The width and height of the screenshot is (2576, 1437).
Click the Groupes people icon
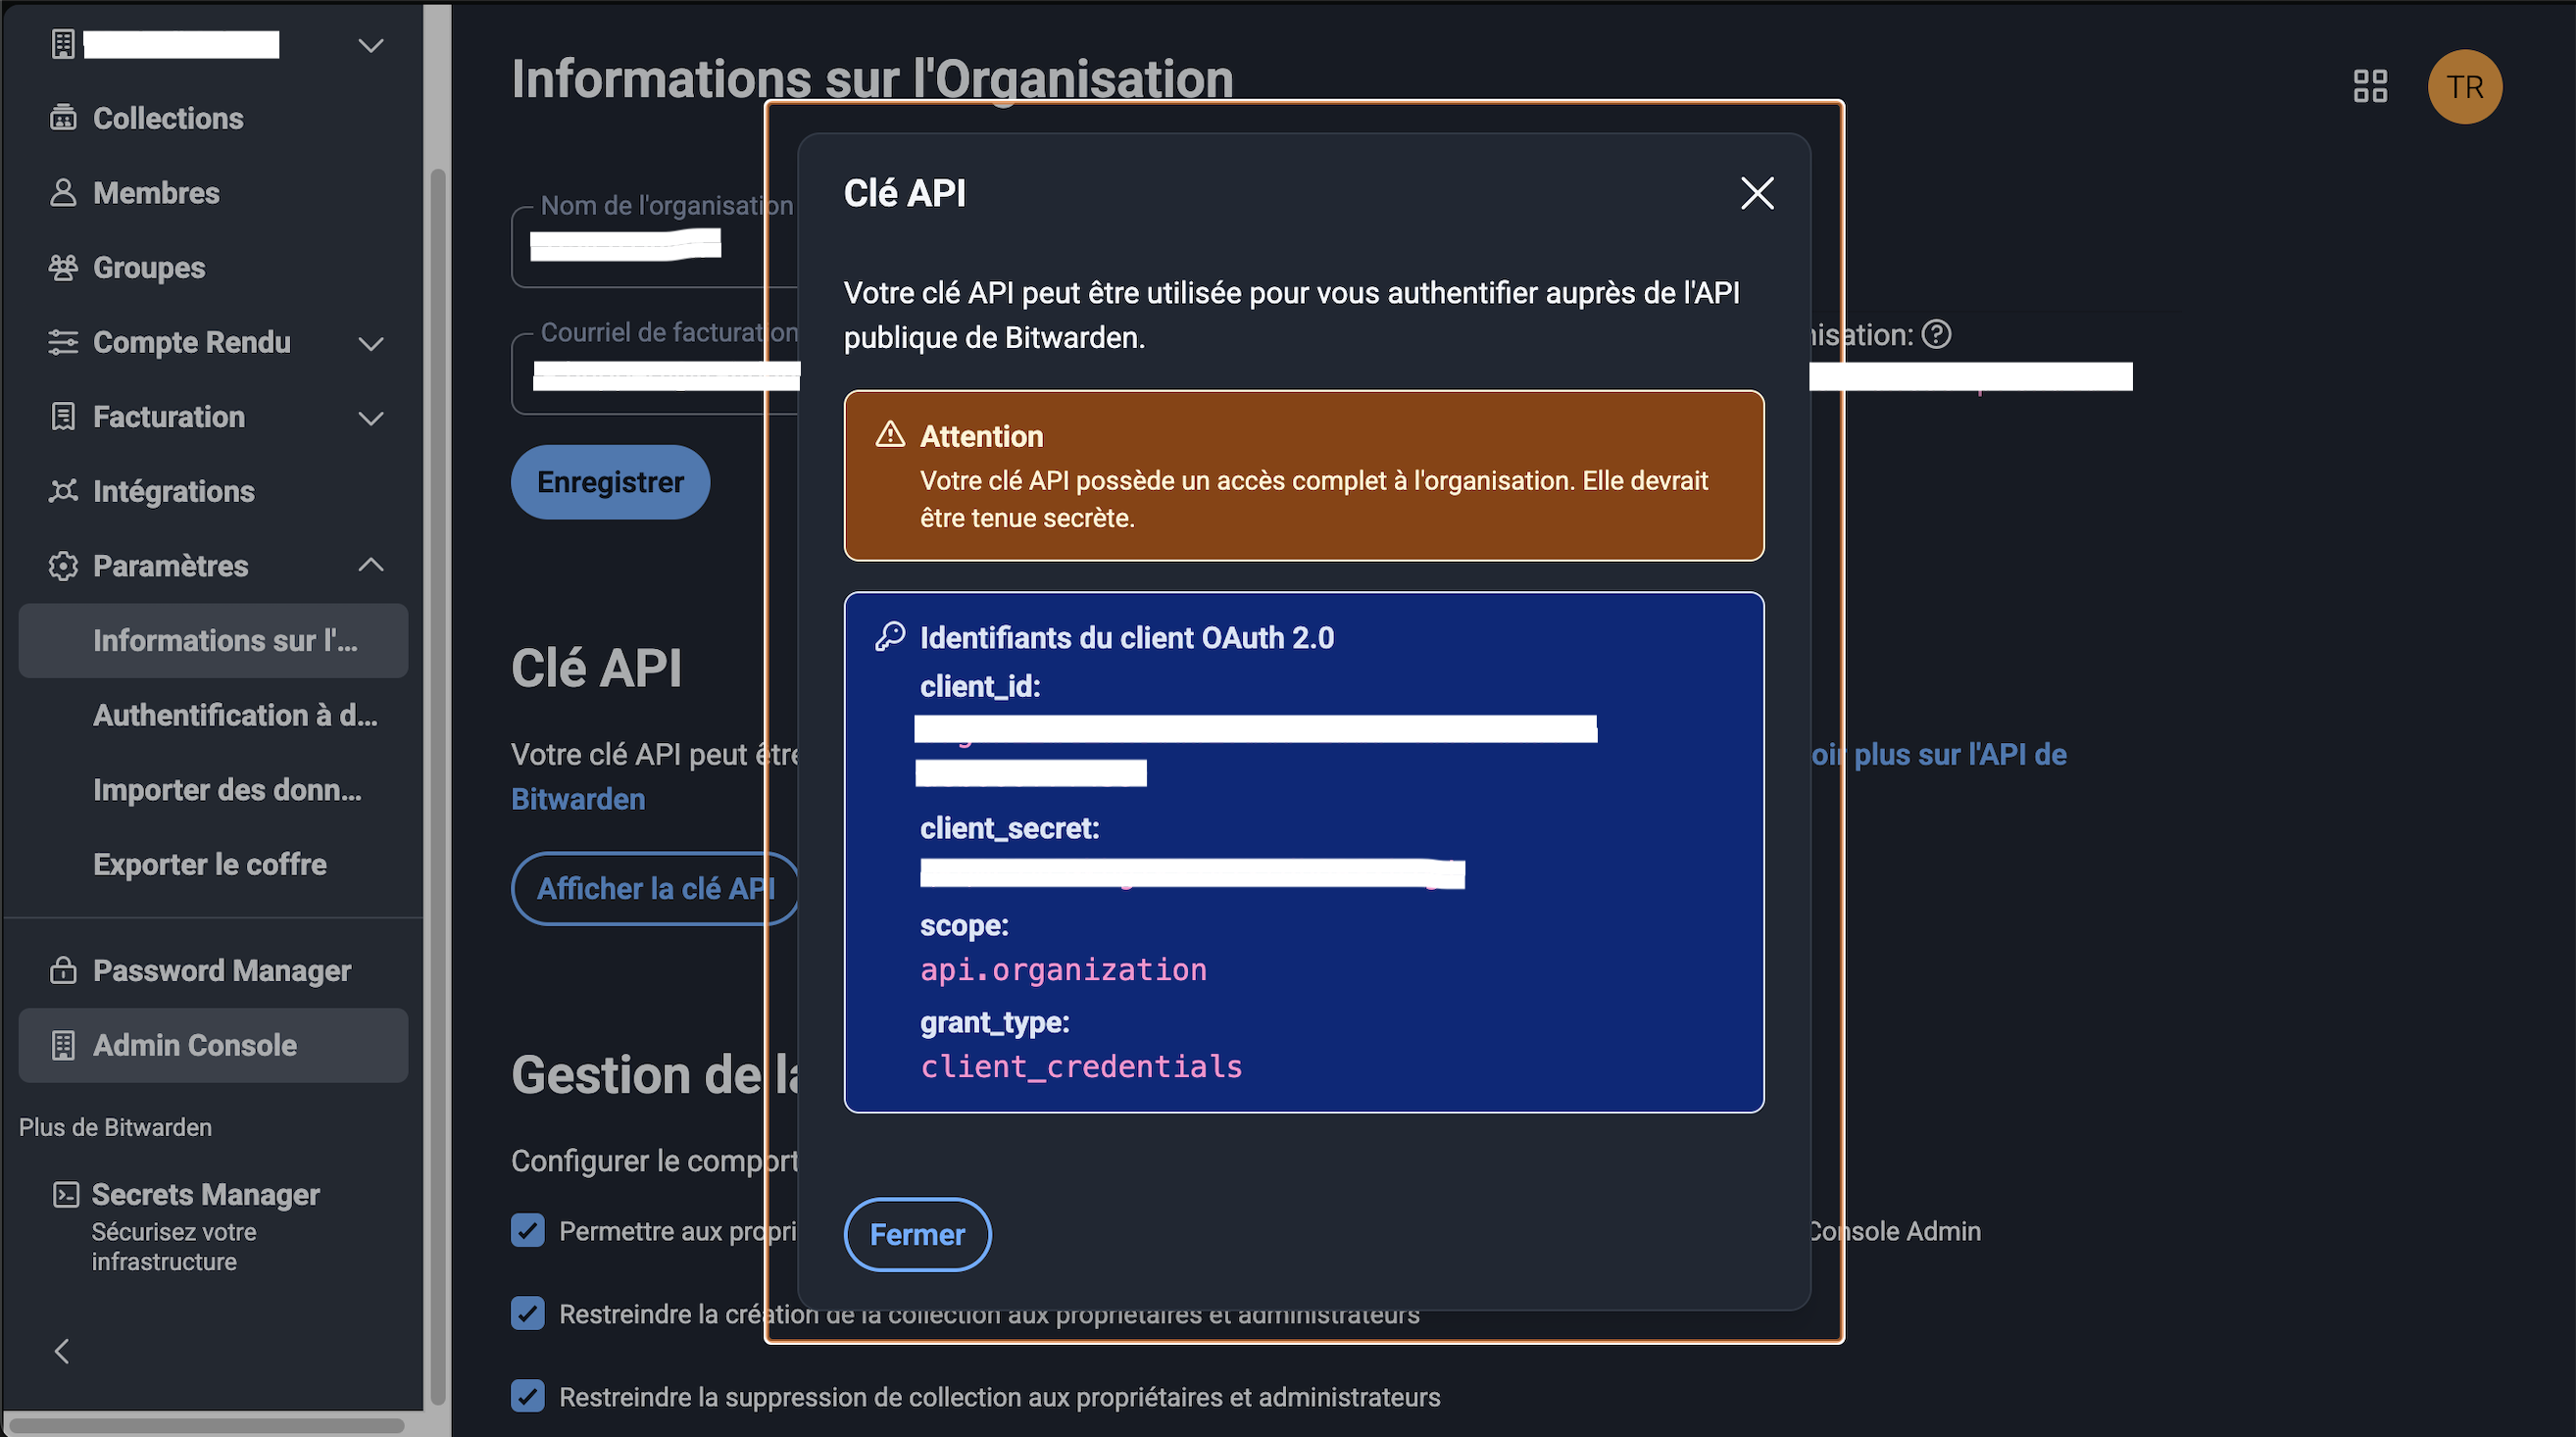pyautogui.click(x=63, y=268)
